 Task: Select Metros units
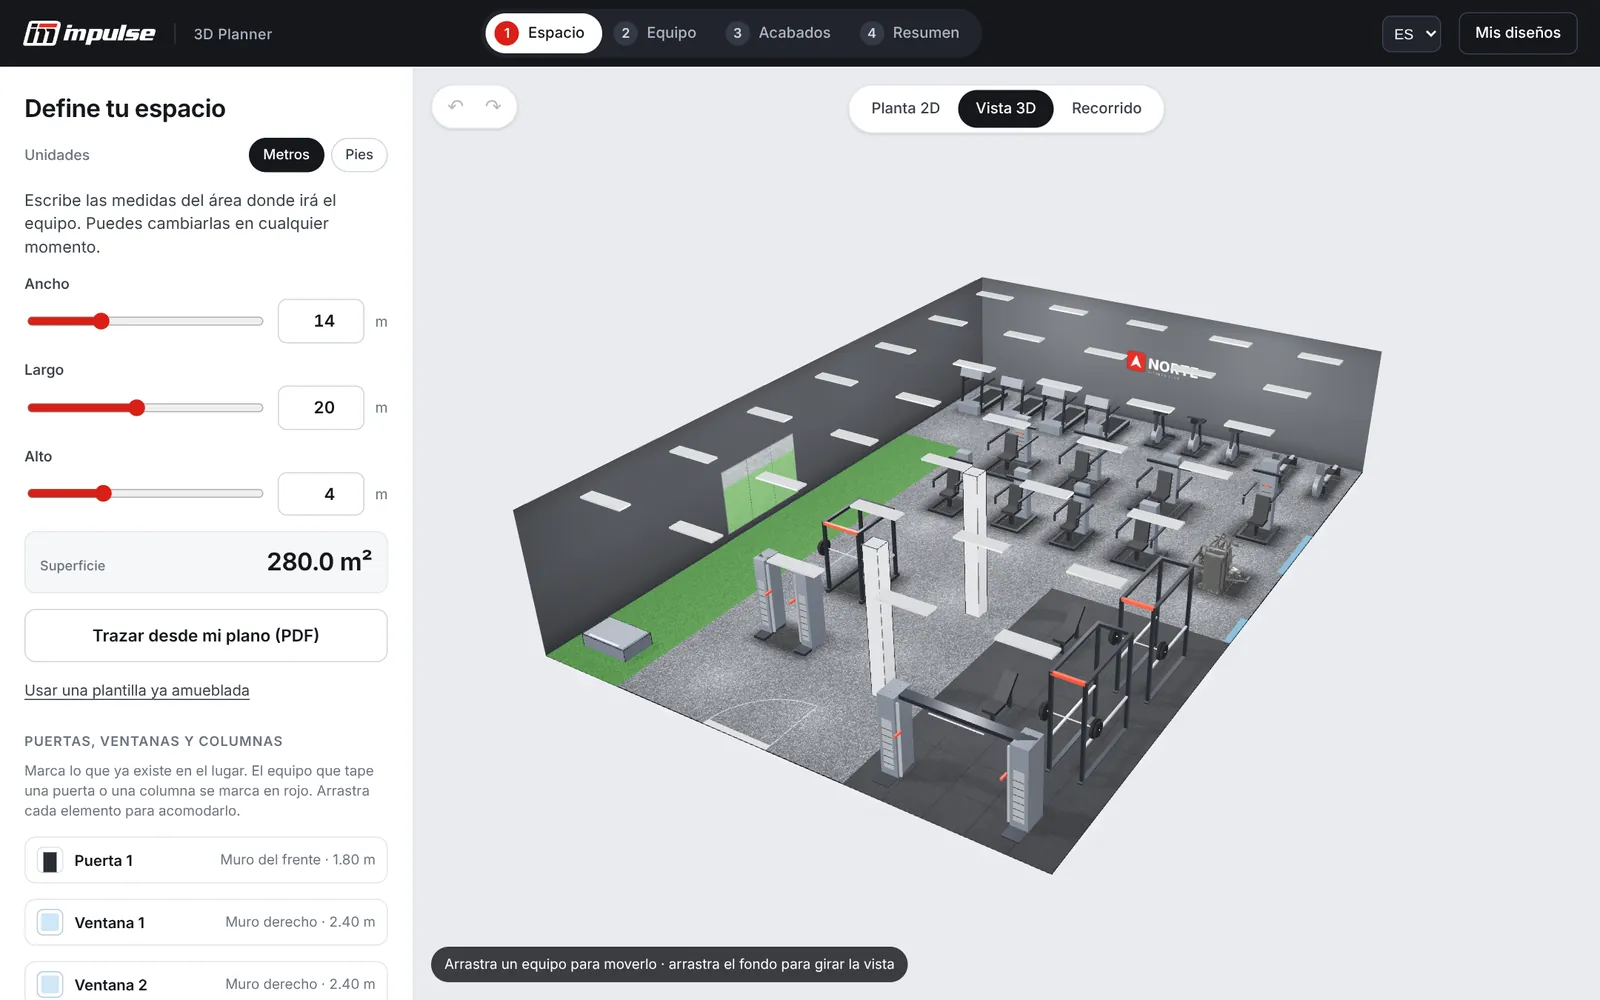point(286,155)
